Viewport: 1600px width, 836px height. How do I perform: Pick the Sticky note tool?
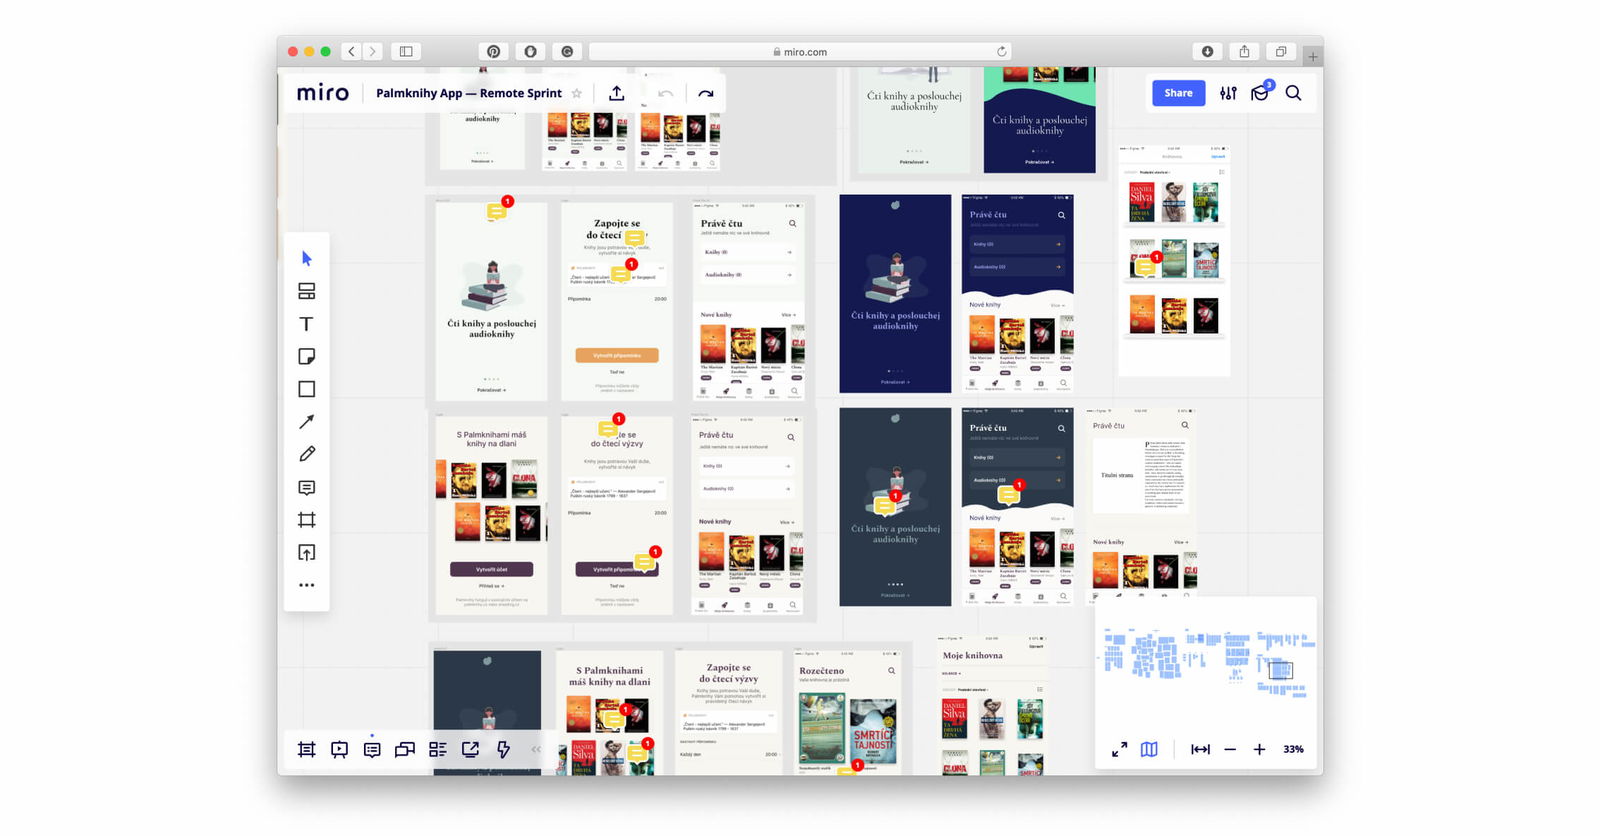[307, 357]
